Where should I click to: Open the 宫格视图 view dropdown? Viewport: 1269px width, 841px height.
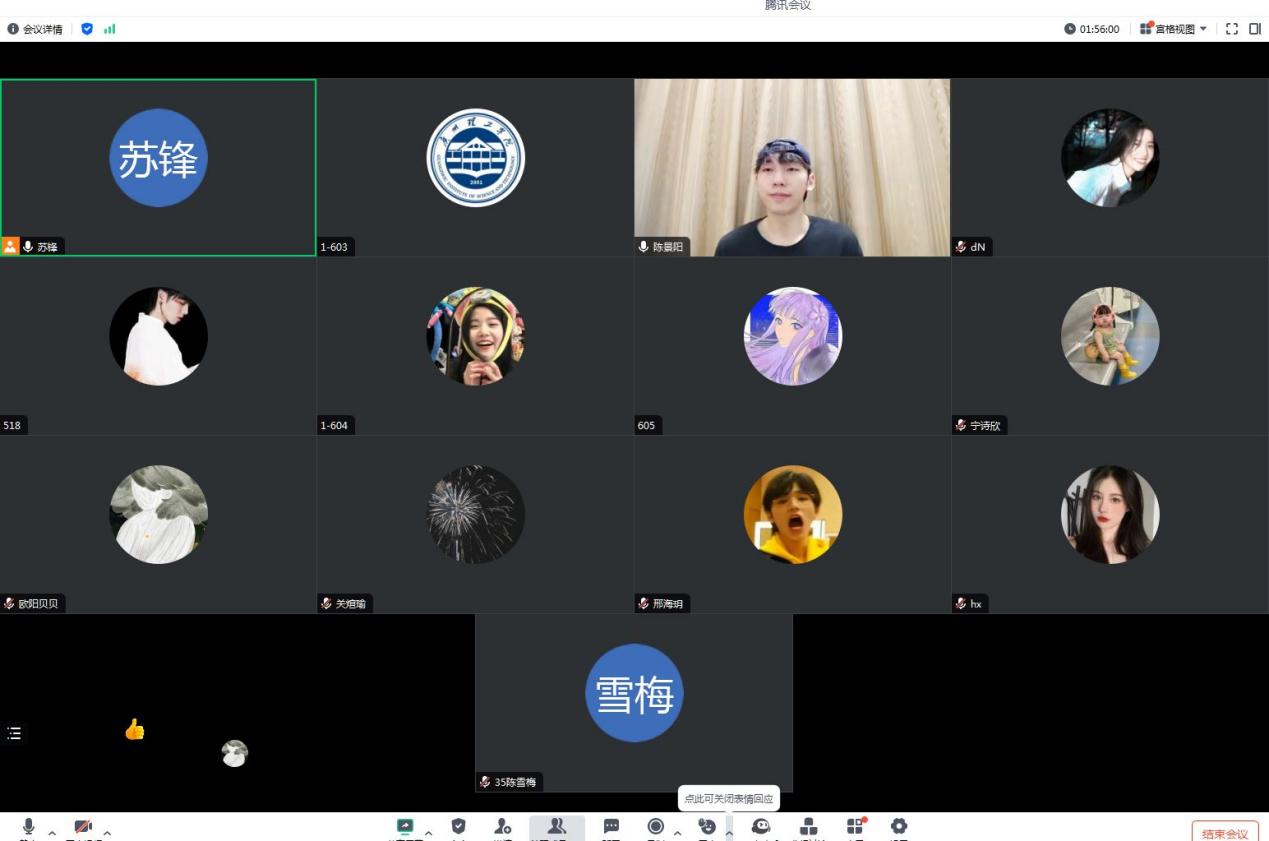pos(1174,29)
